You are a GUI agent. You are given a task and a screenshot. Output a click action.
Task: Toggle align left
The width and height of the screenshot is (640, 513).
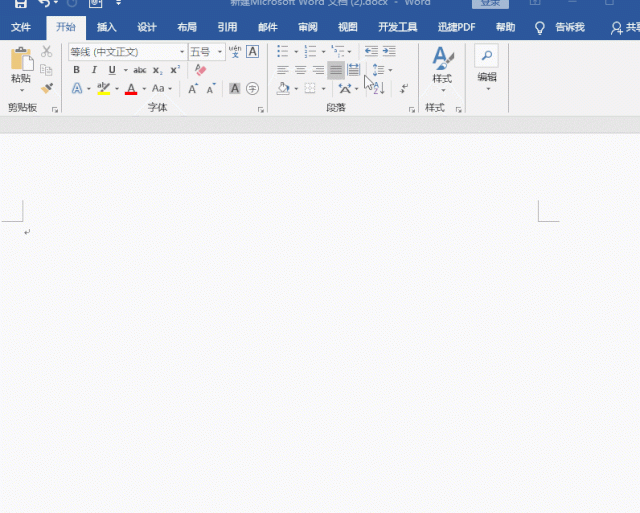click(282, 70)
